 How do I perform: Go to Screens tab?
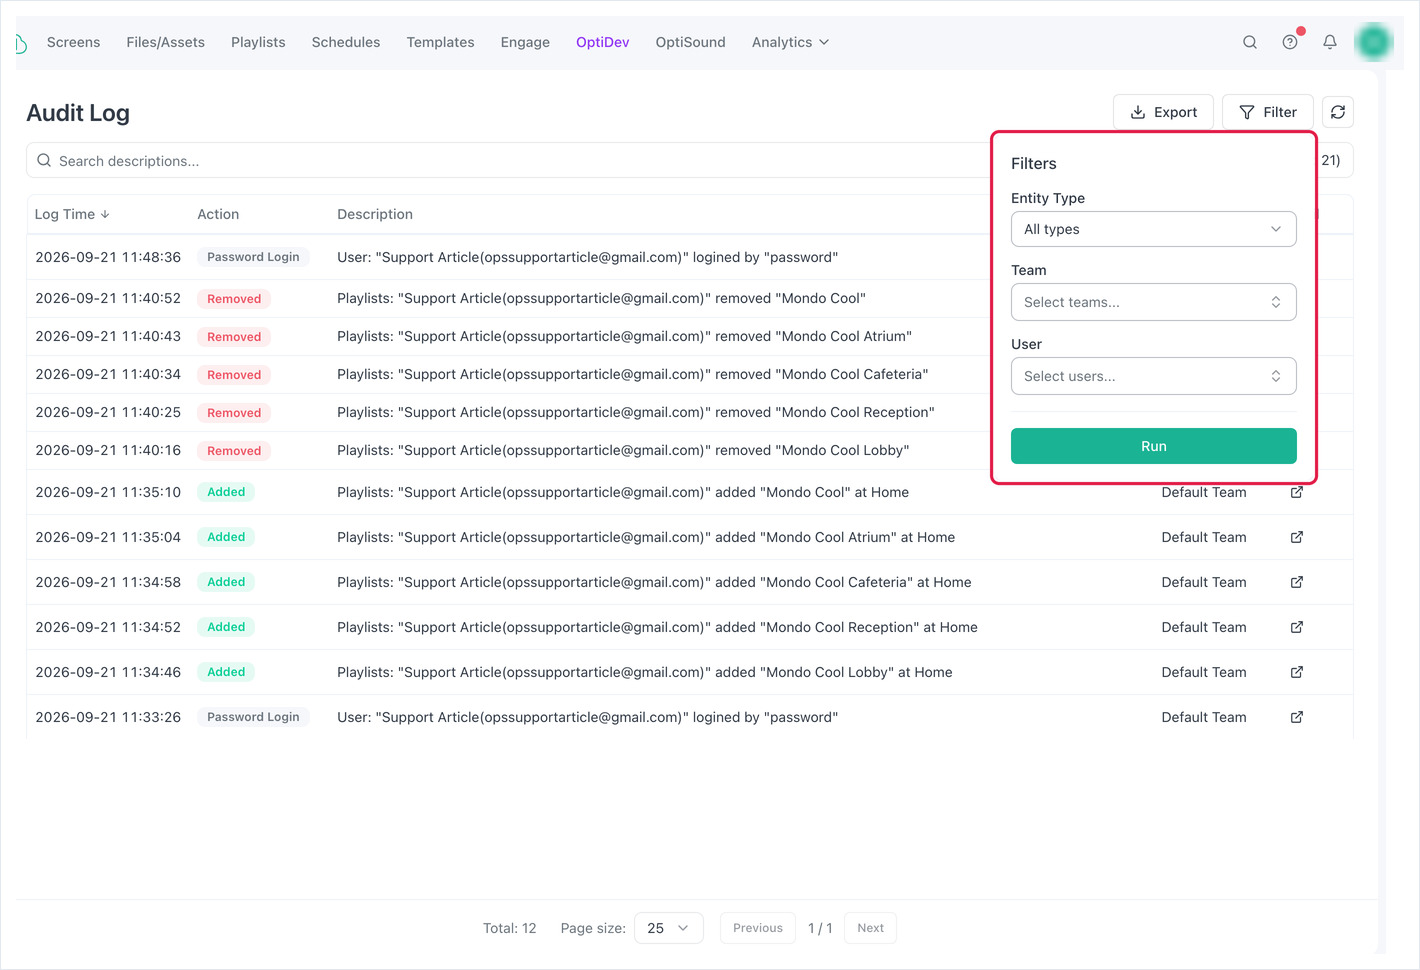pyautogui.click(x=74, y=42)
